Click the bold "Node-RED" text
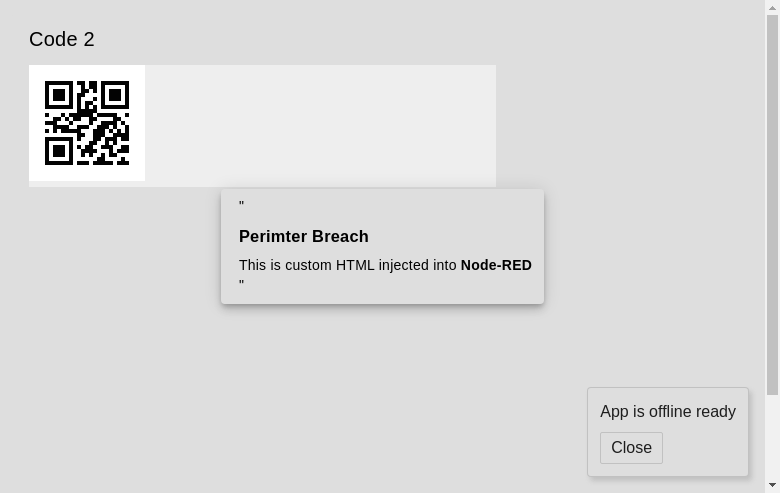 [496, 265]
